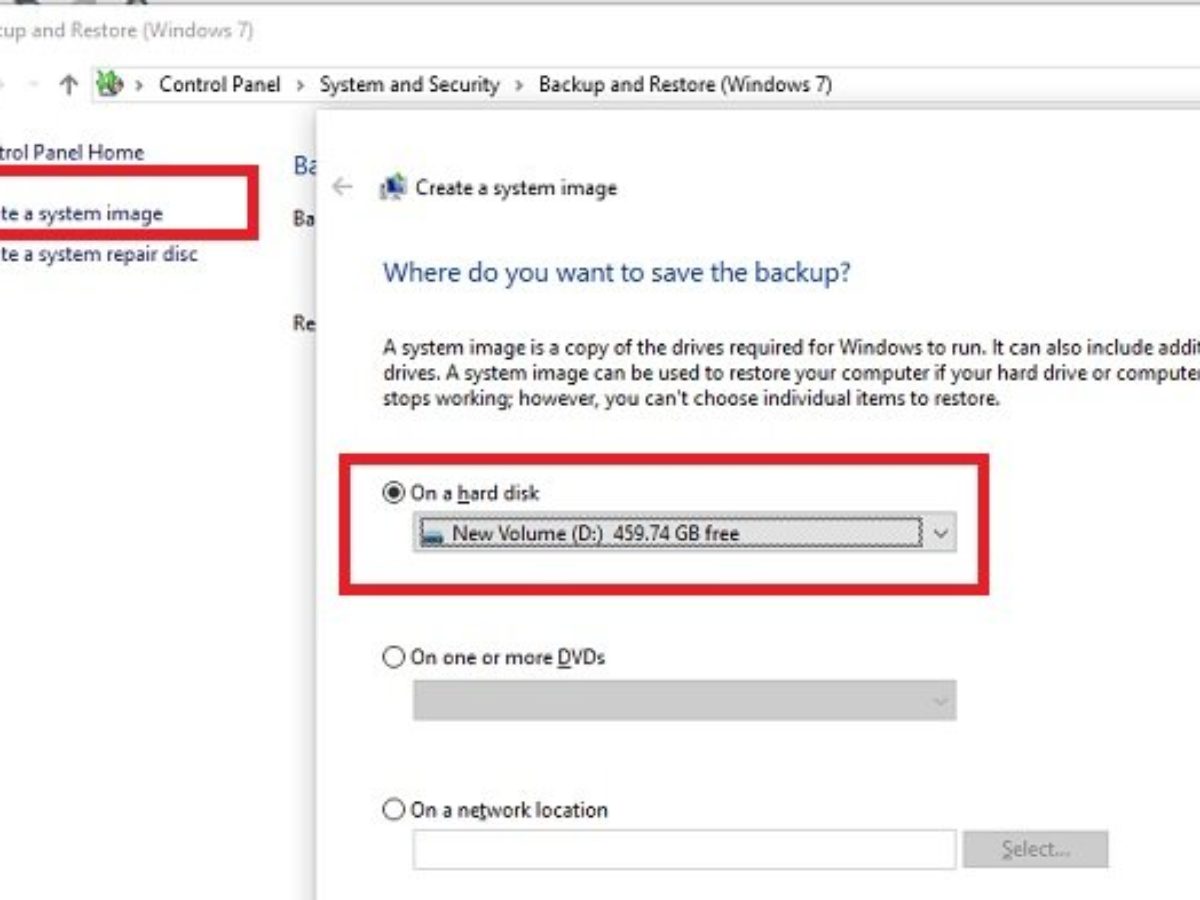The width and height of the screenshot is (1200, 900).
Task: Open the disabled DVD drive dropdown
Action: click(685, 700)
